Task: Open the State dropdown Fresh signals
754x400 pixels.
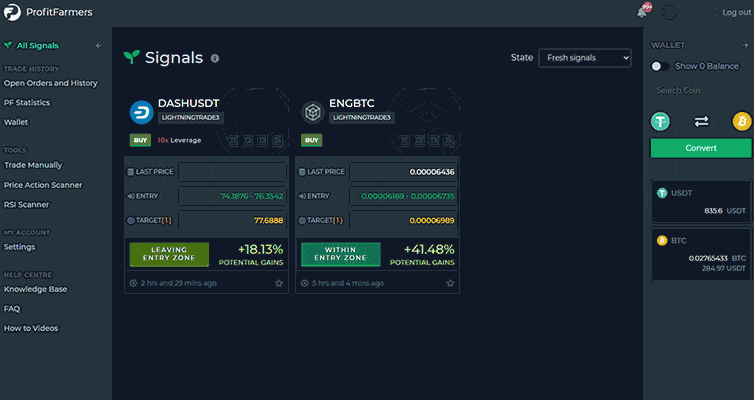Action: tap(585, 58)
